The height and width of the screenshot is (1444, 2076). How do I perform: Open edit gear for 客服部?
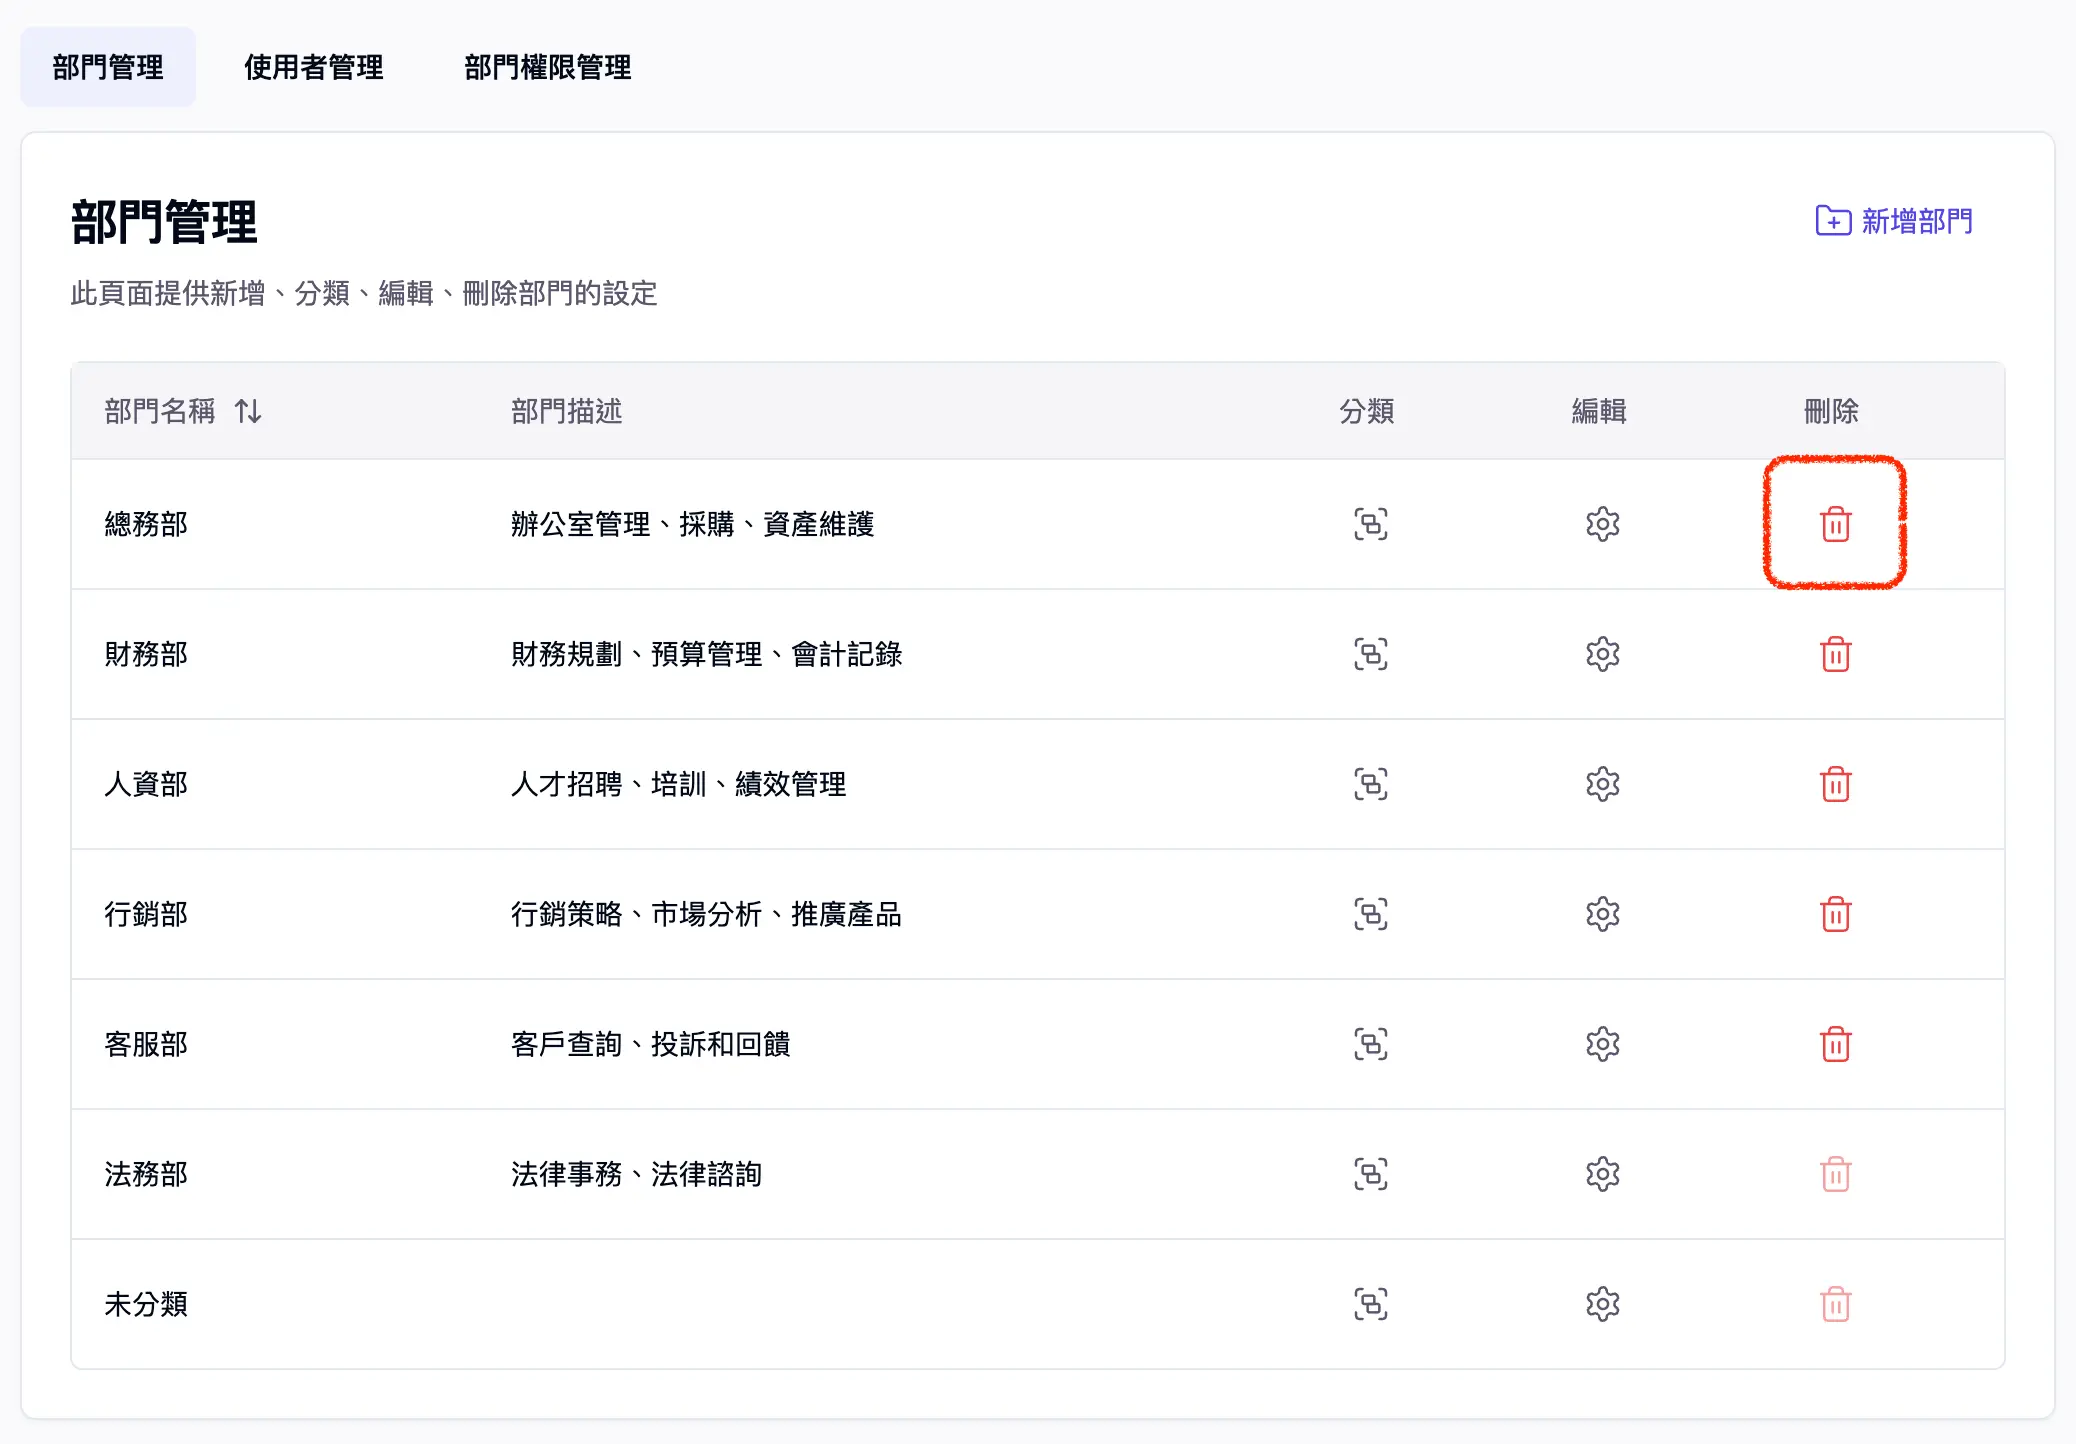[x=1602, y=1044]
